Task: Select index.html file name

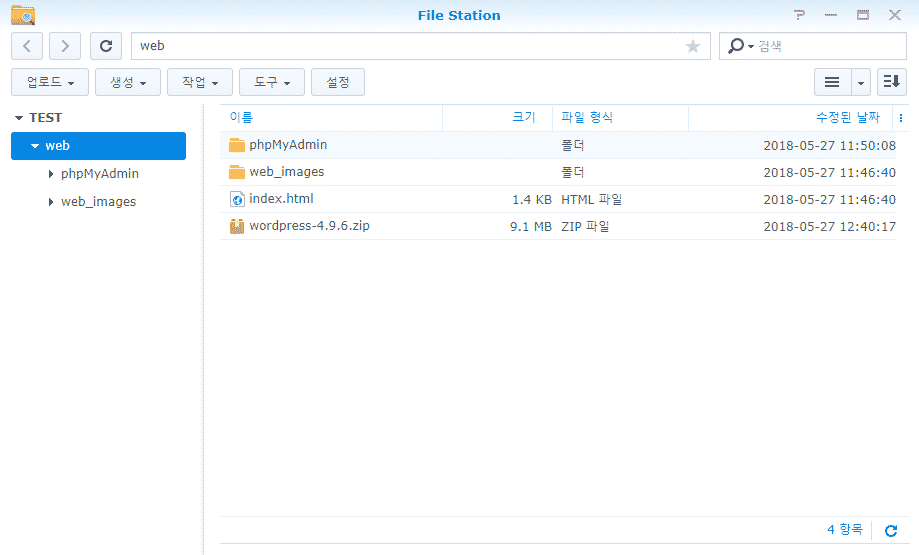Action: tap(281, 199)
